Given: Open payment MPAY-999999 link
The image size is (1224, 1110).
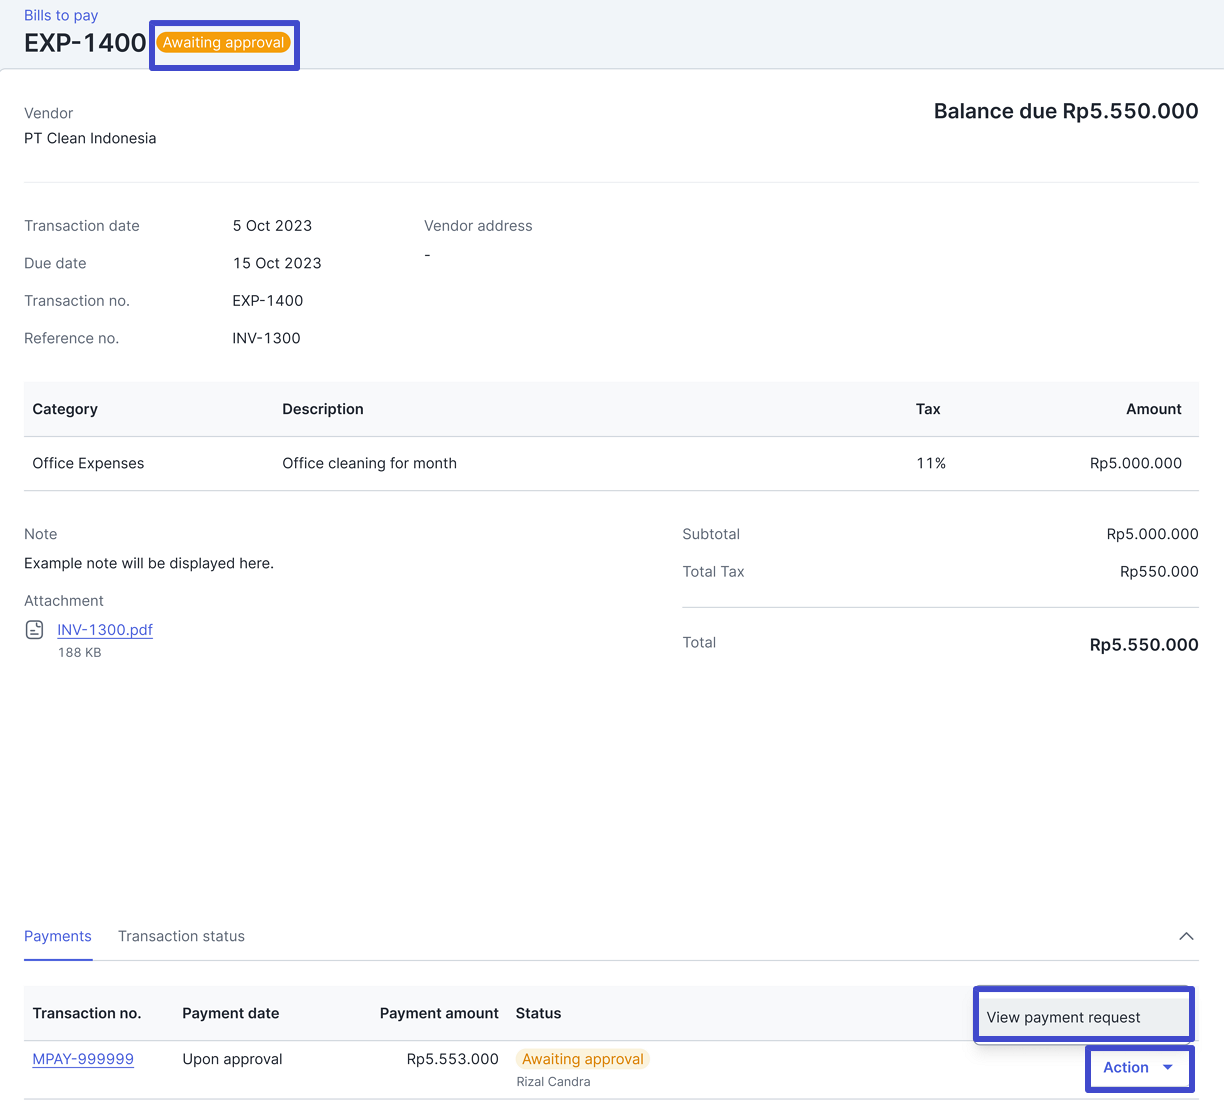Looking at the screenshot, I should 83,1059.
